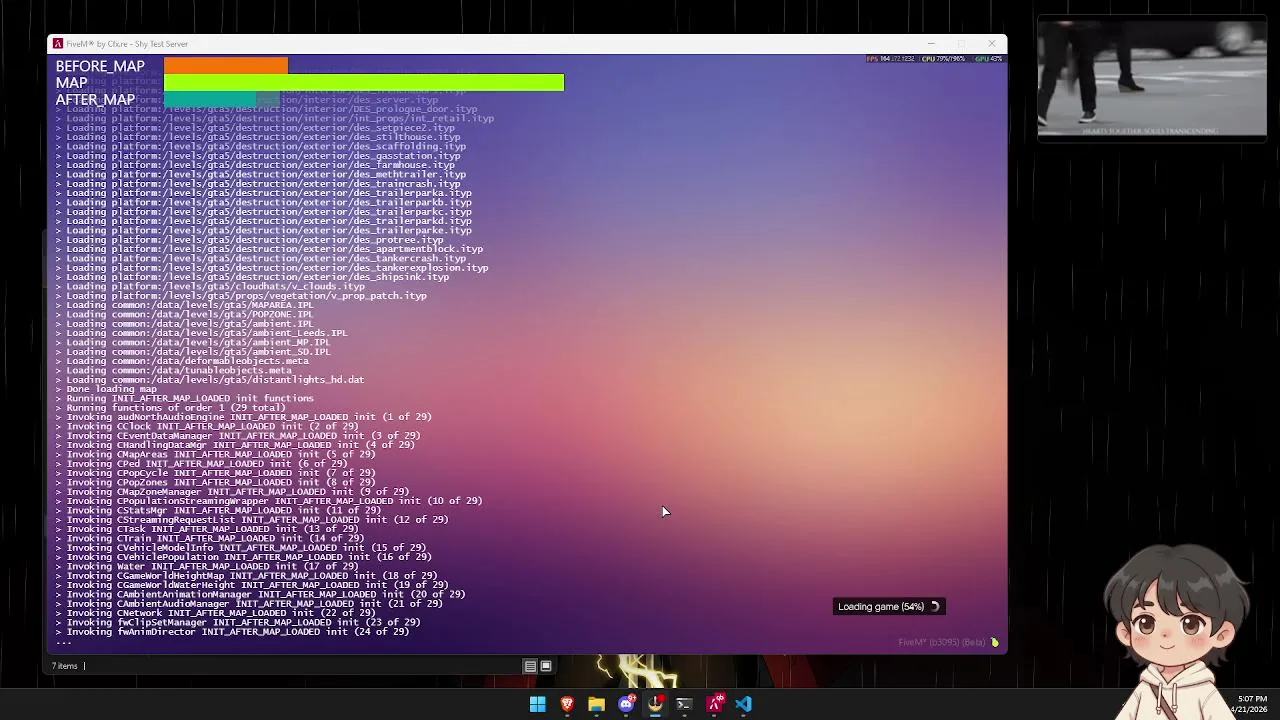
Task: Switch to the active FiveM taskbar icon
Action: [x=655, y=704]
